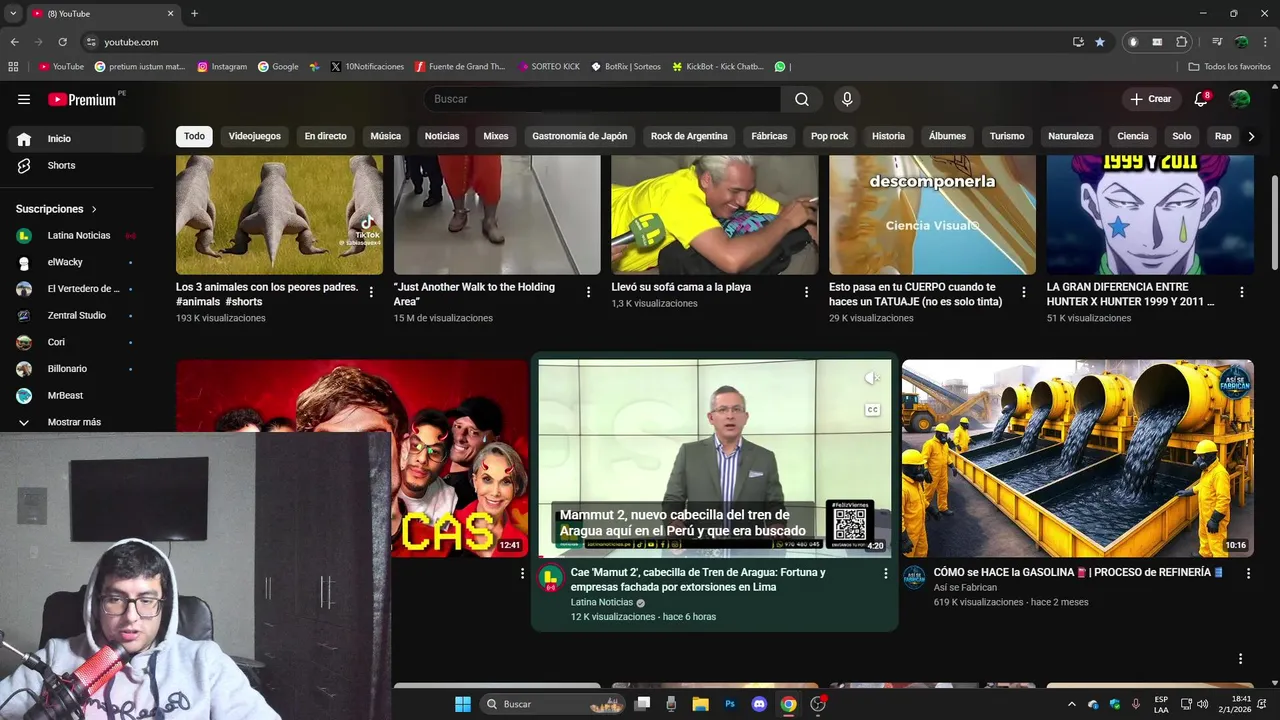Viewport: 1280px width, 720px height.
Task: Select the Música filter chip
Action: 386,136
